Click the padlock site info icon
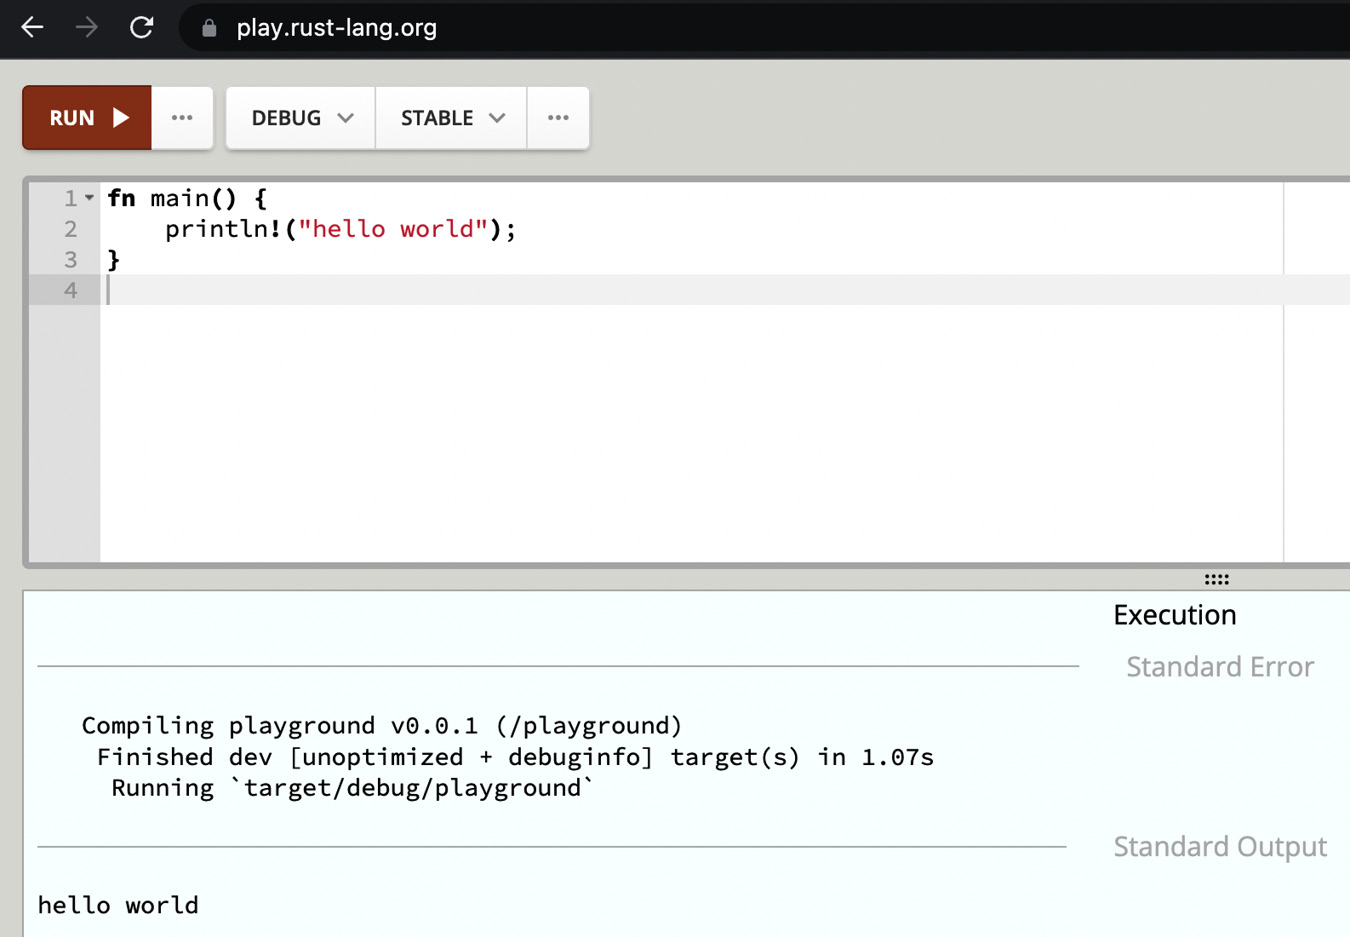This screenshot has width=1350, height=937. coord(209,28)
